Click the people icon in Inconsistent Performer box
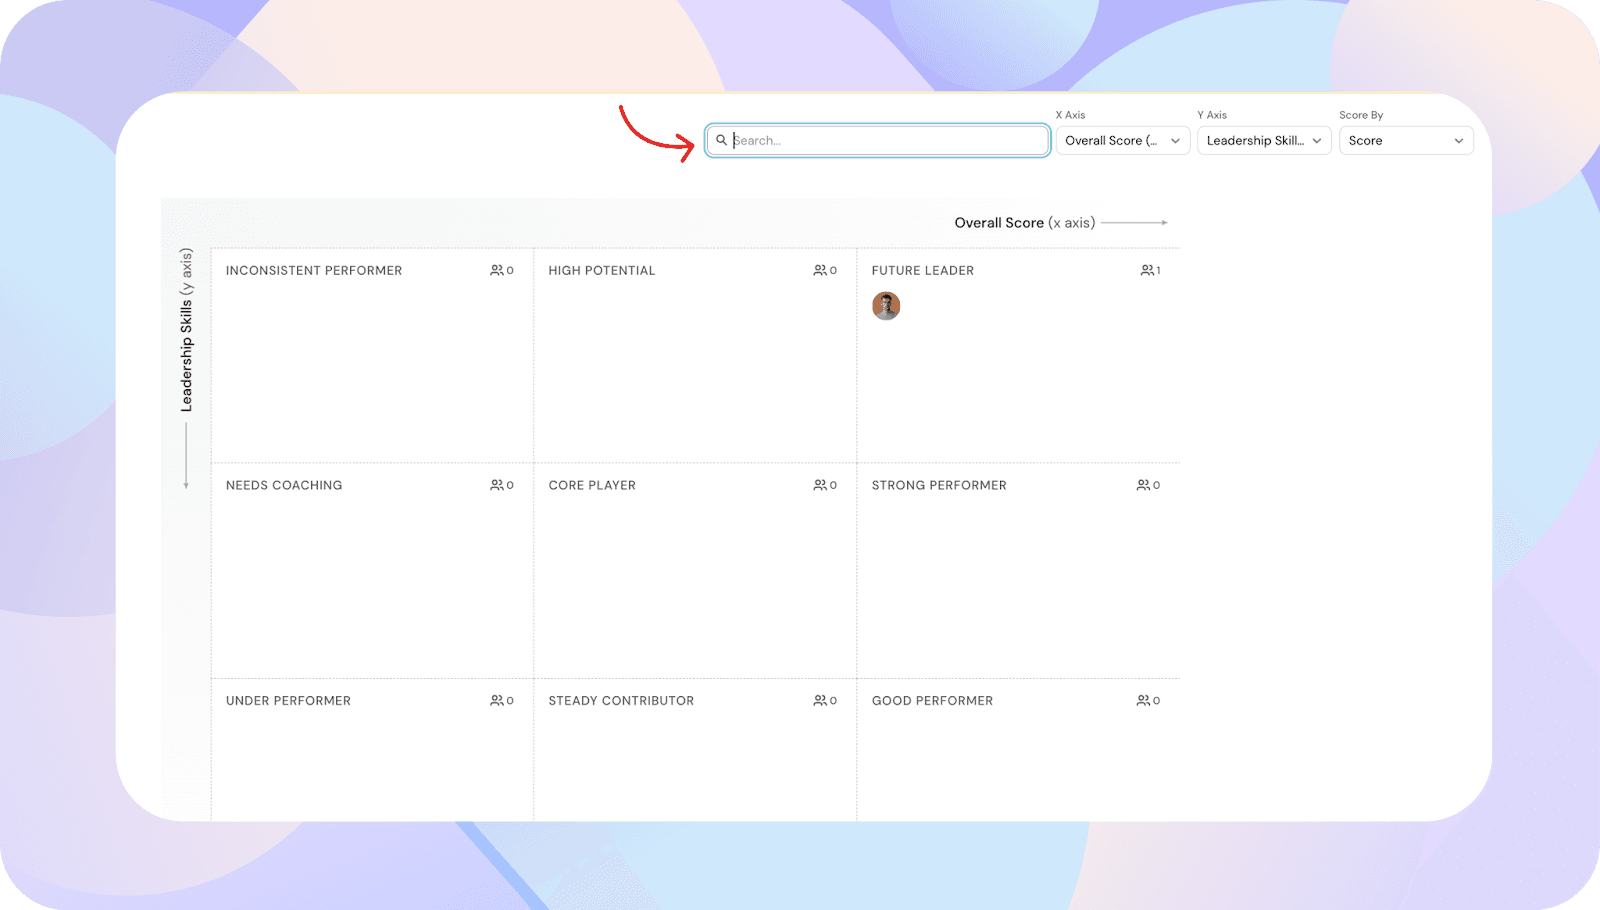 (x=496, y=271)
